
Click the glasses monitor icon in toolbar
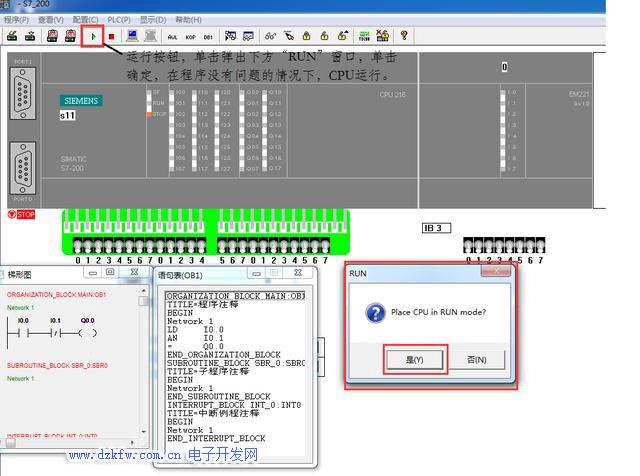(x=271, y=36)
